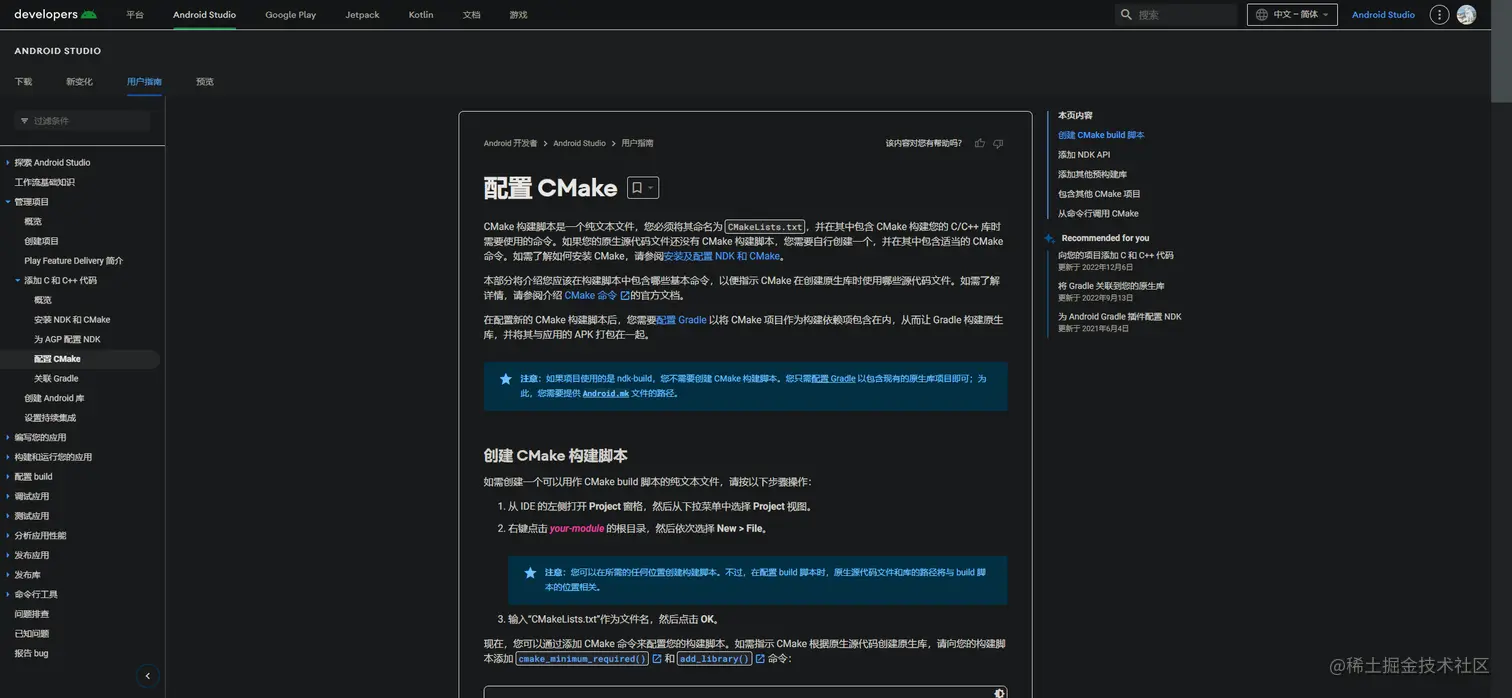Jump to 创建 CMake build 脚本 section
This screenshot has width=1512, height=698.
pyautogui.click(x=1101, y=135)
